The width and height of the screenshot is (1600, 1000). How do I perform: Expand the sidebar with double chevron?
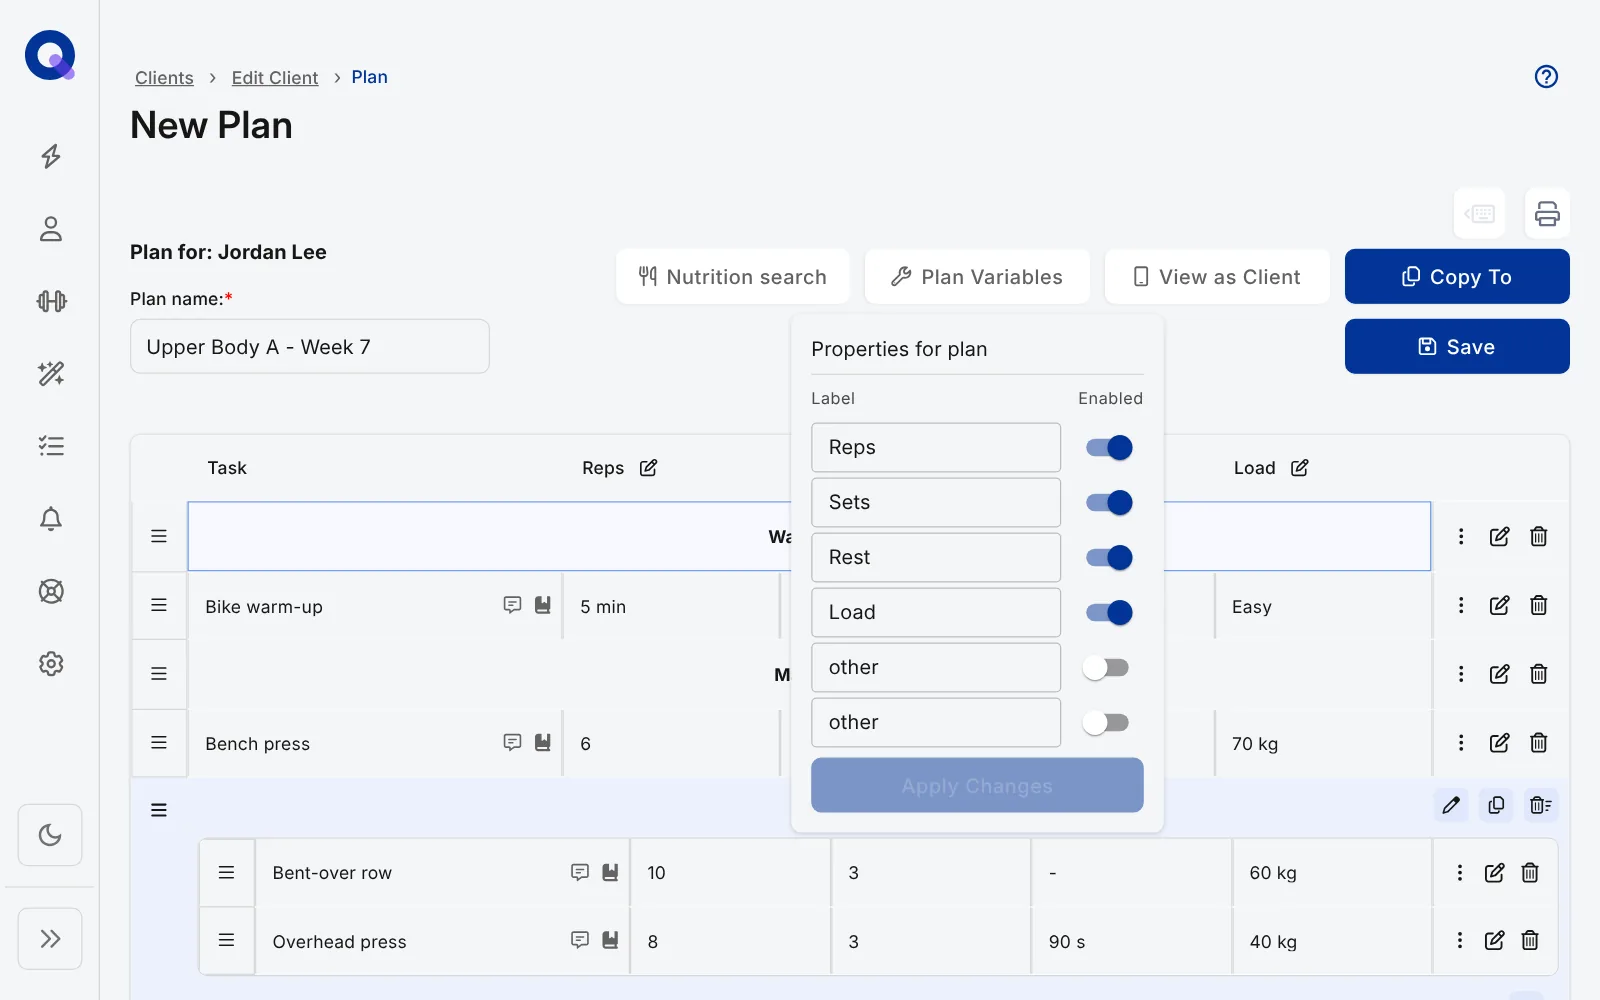tap(50, 938)
